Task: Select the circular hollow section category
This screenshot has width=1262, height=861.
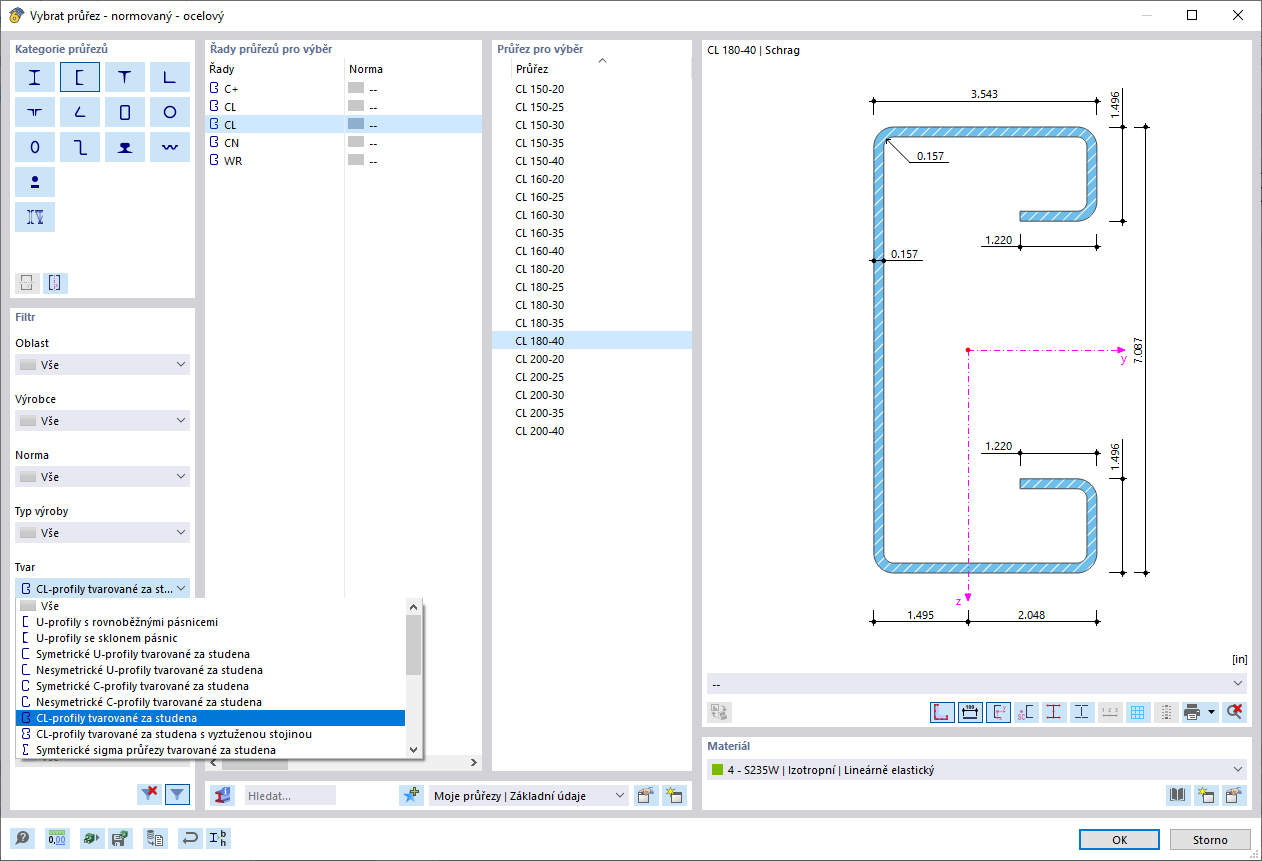Action: [x=170, y=113]
